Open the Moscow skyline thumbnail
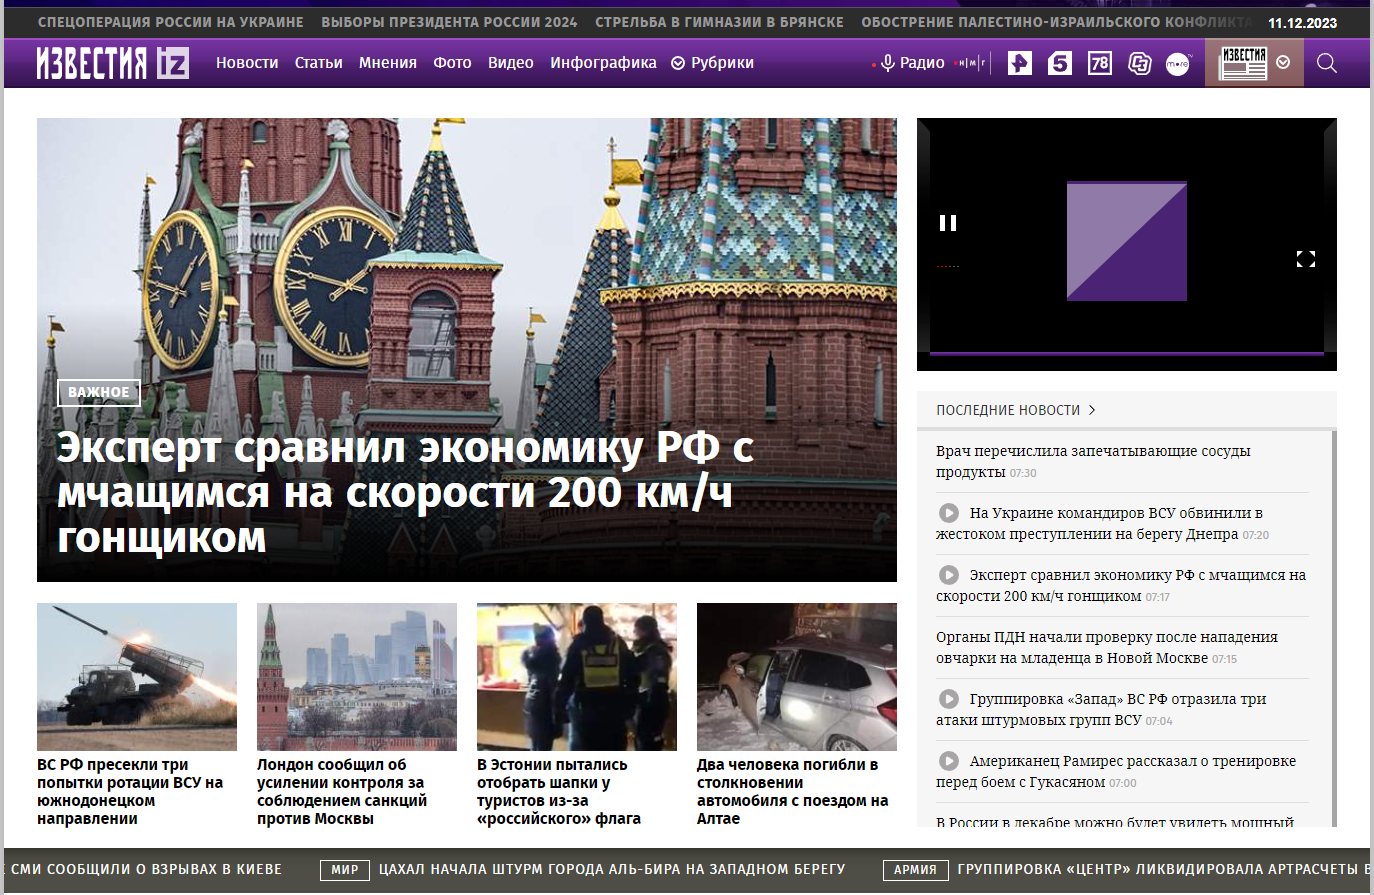Image resolution: width=1374 pixels, height=895 pixels. [x=357, y=677]
